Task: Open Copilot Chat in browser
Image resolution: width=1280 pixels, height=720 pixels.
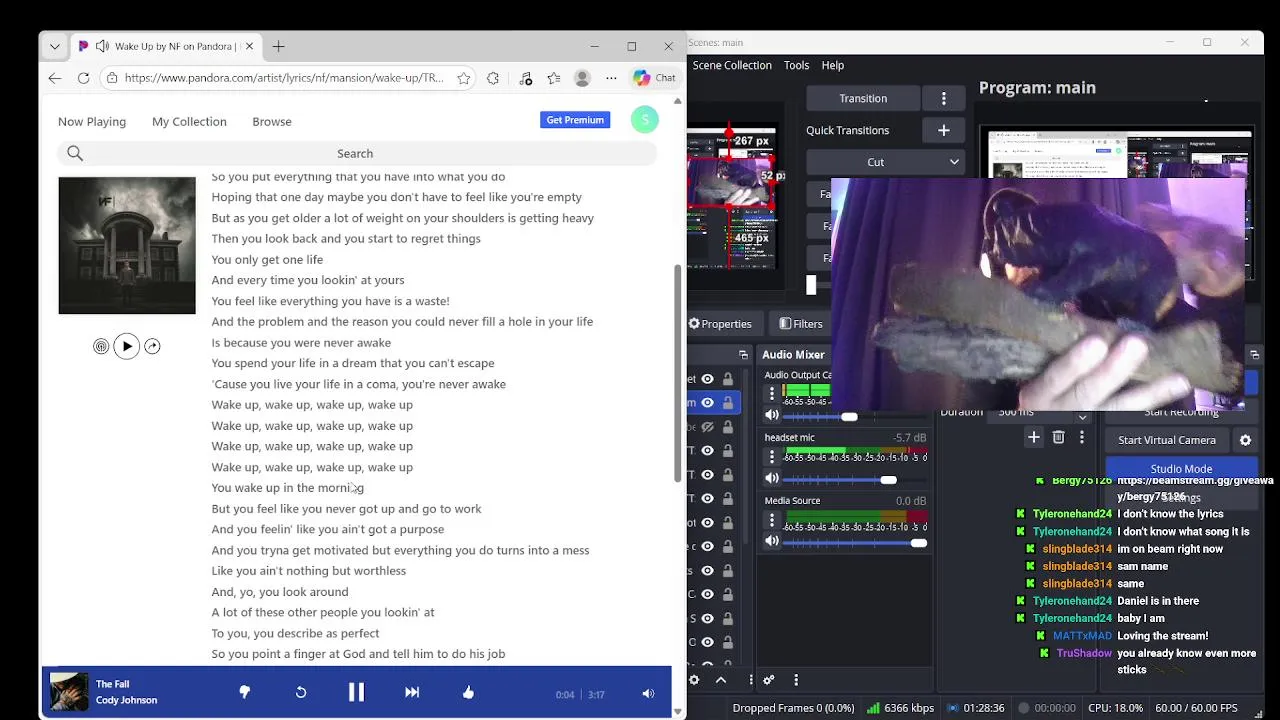Action: pos(654,78)
